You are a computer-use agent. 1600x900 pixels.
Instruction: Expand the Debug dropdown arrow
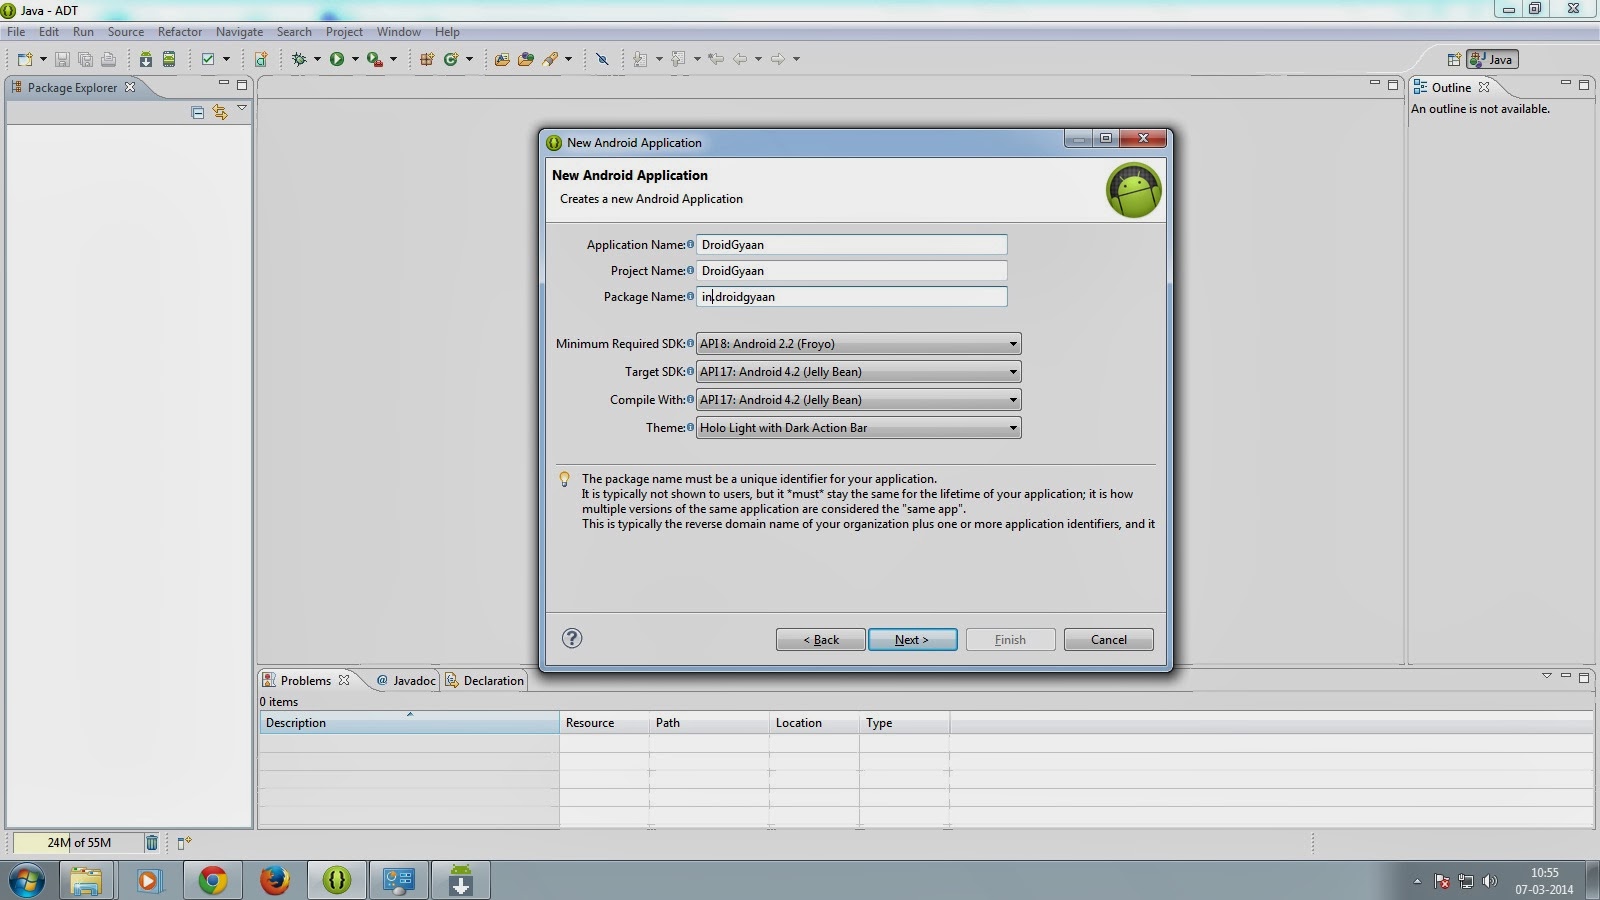[317, 59]
